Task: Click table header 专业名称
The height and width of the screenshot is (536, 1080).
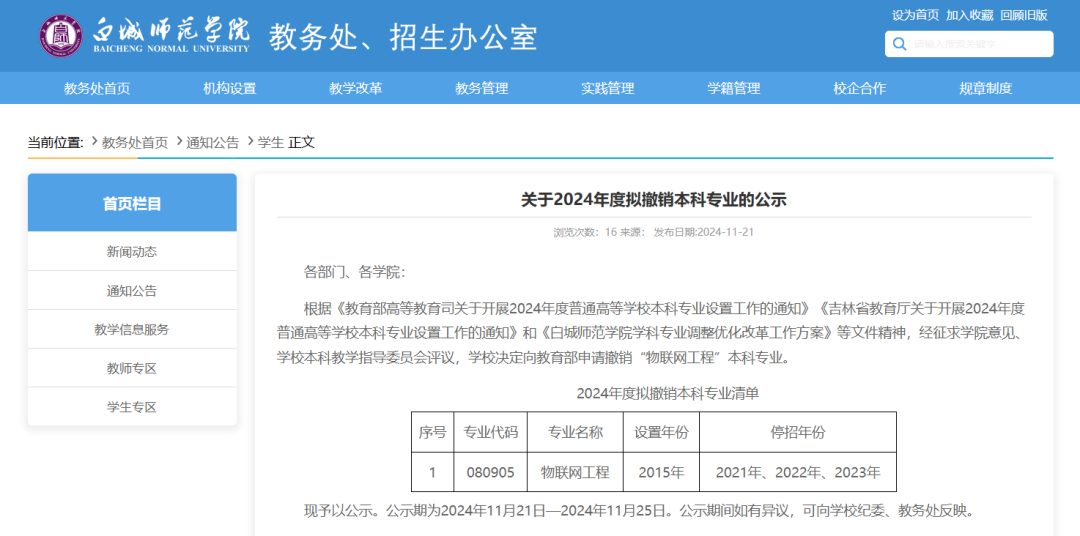Action: coord(575,432)
